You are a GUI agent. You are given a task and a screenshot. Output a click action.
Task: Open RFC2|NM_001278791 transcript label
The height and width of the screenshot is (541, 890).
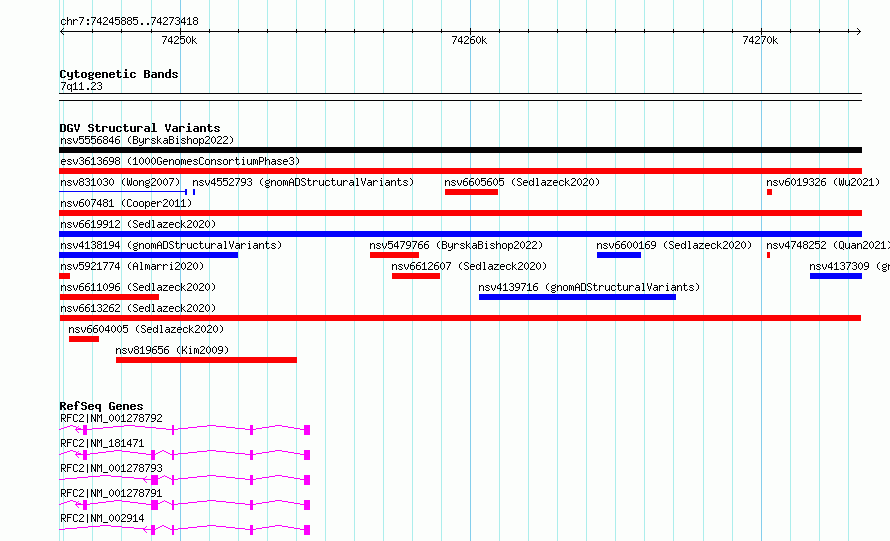(111, 493)
